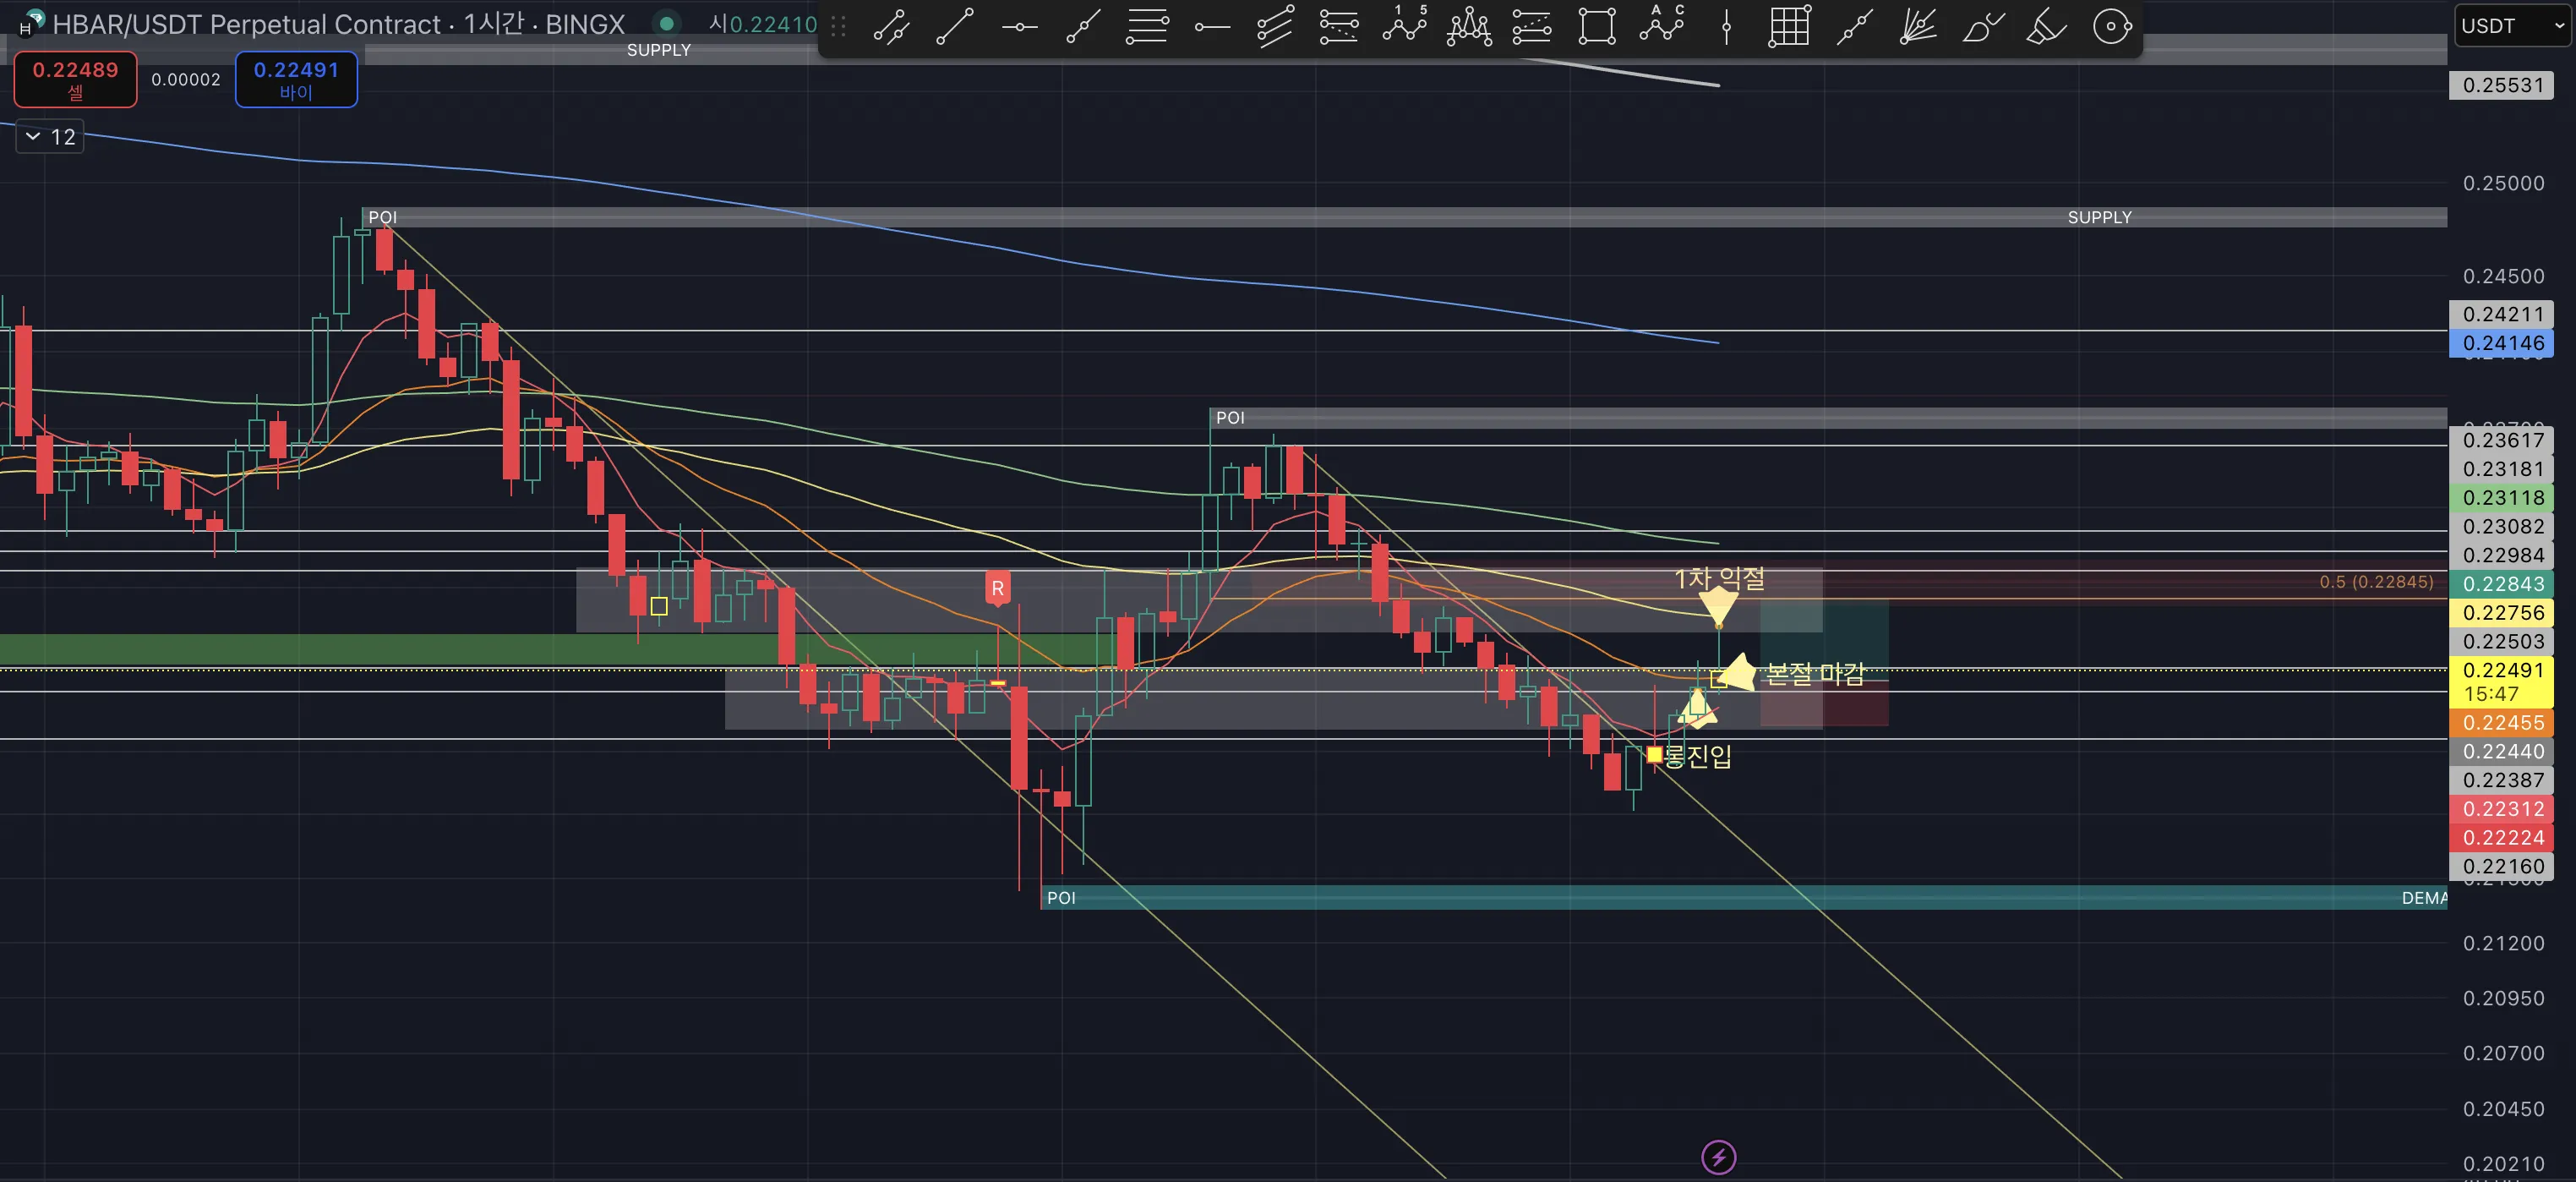The image size is (2576, 1182).
Task: Click the red 0.22312 price label
Action: point(2501,808)
